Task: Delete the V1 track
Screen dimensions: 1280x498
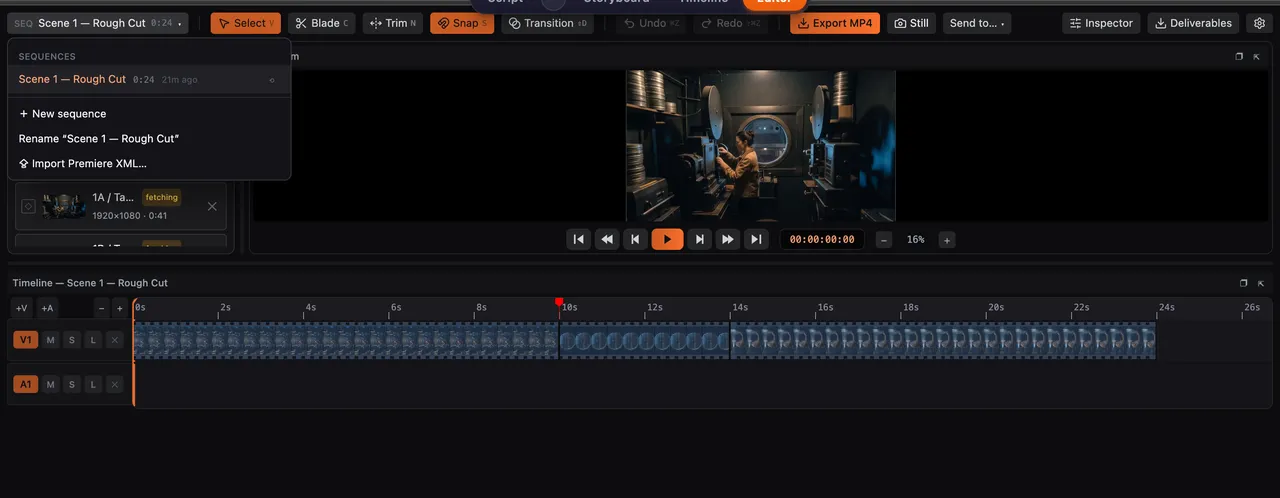Action: pyautogui.click(x=114, y=340)
